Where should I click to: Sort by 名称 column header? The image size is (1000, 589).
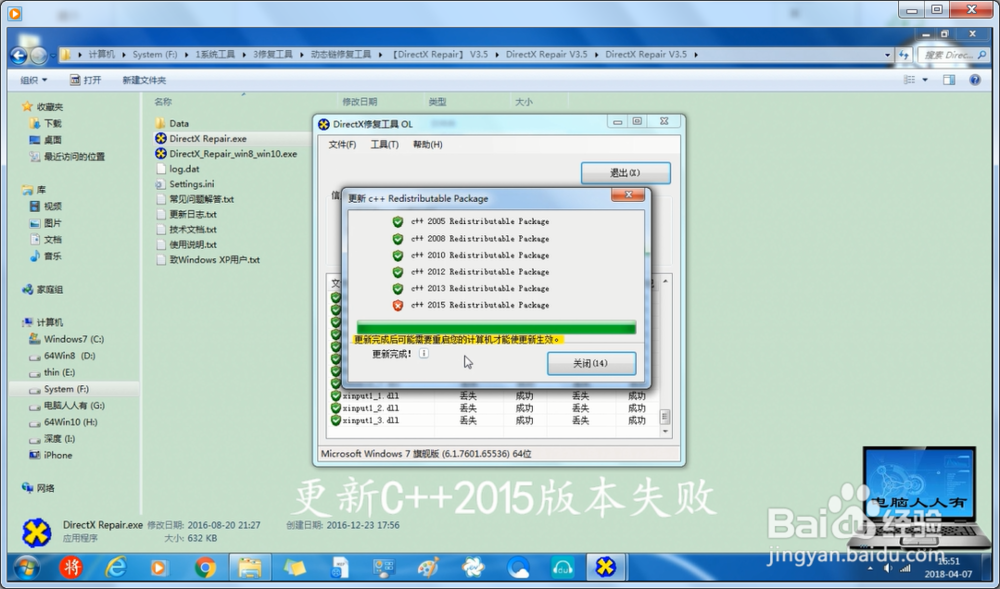[x=163, y=102]
